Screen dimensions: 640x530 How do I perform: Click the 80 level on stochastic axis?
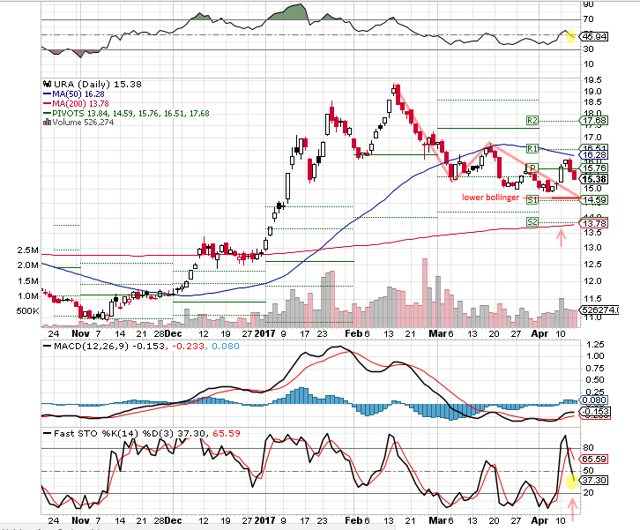click(589, 448)
